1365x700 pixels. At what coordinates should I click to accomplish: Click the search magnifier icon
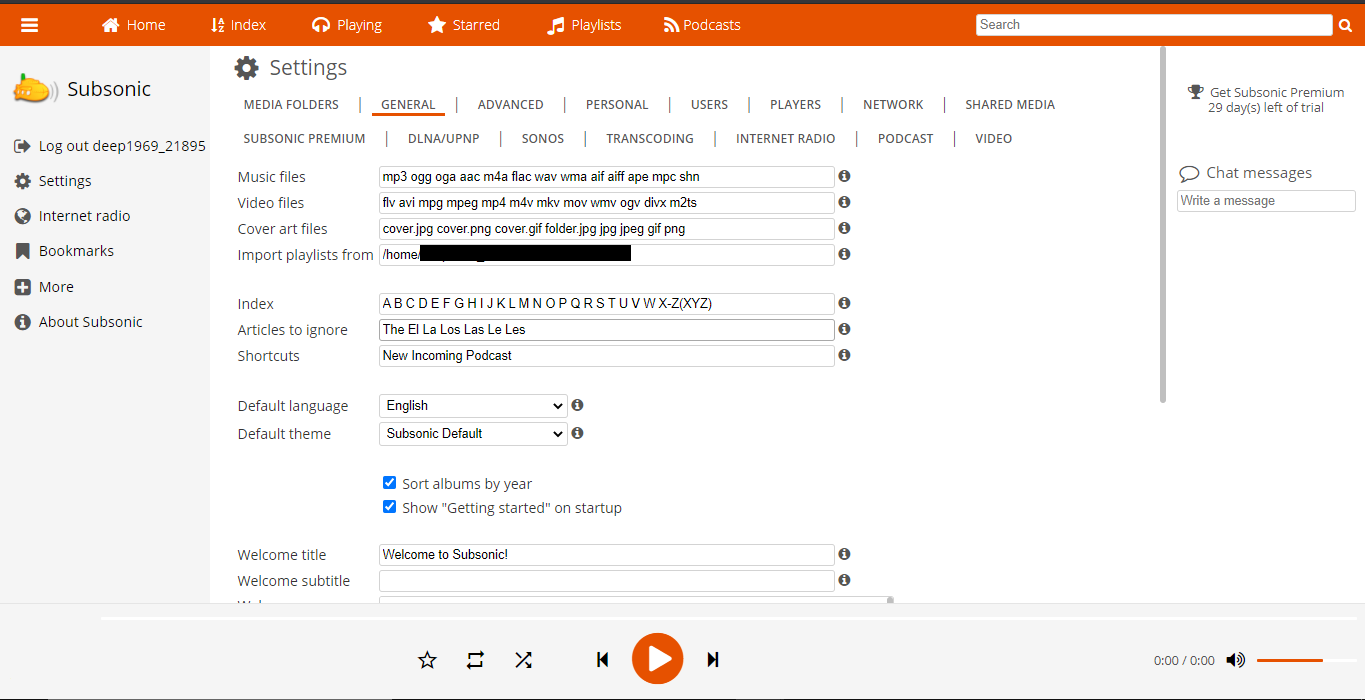pyautogui.click(x=1345, y=24)
